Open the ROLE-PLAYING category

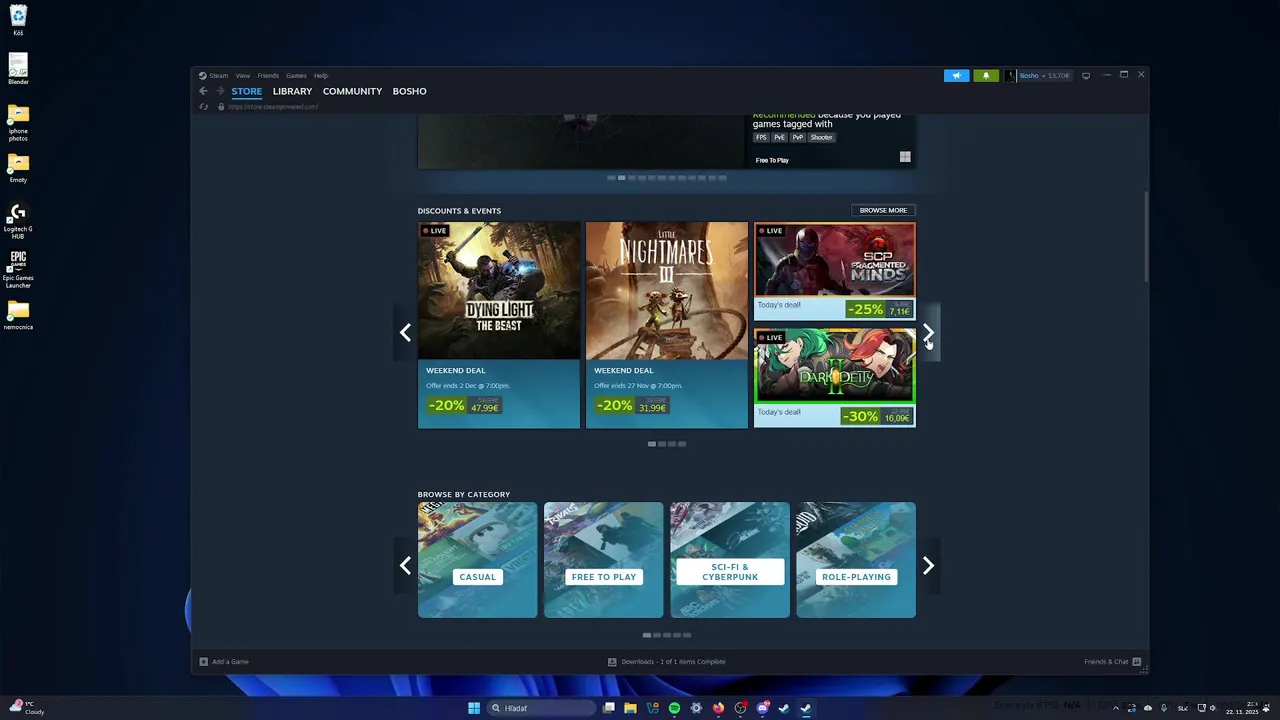point(856,560)
